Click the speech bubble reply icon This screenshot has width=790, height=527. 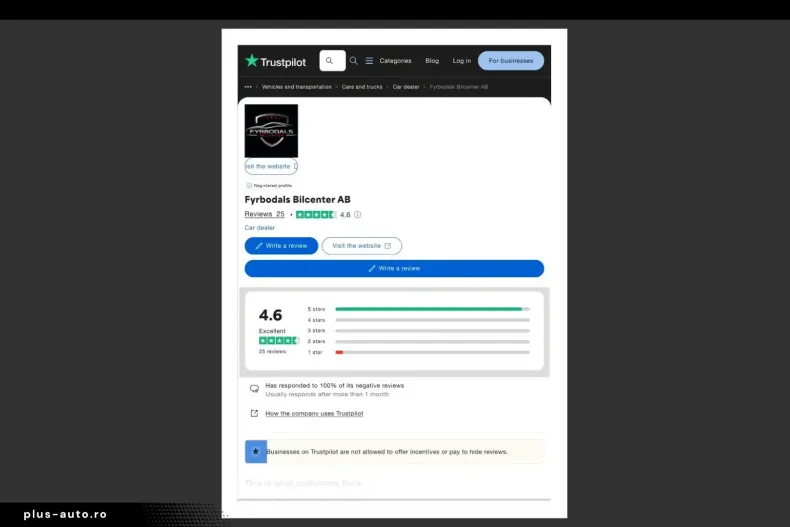(x=254, y=389)
